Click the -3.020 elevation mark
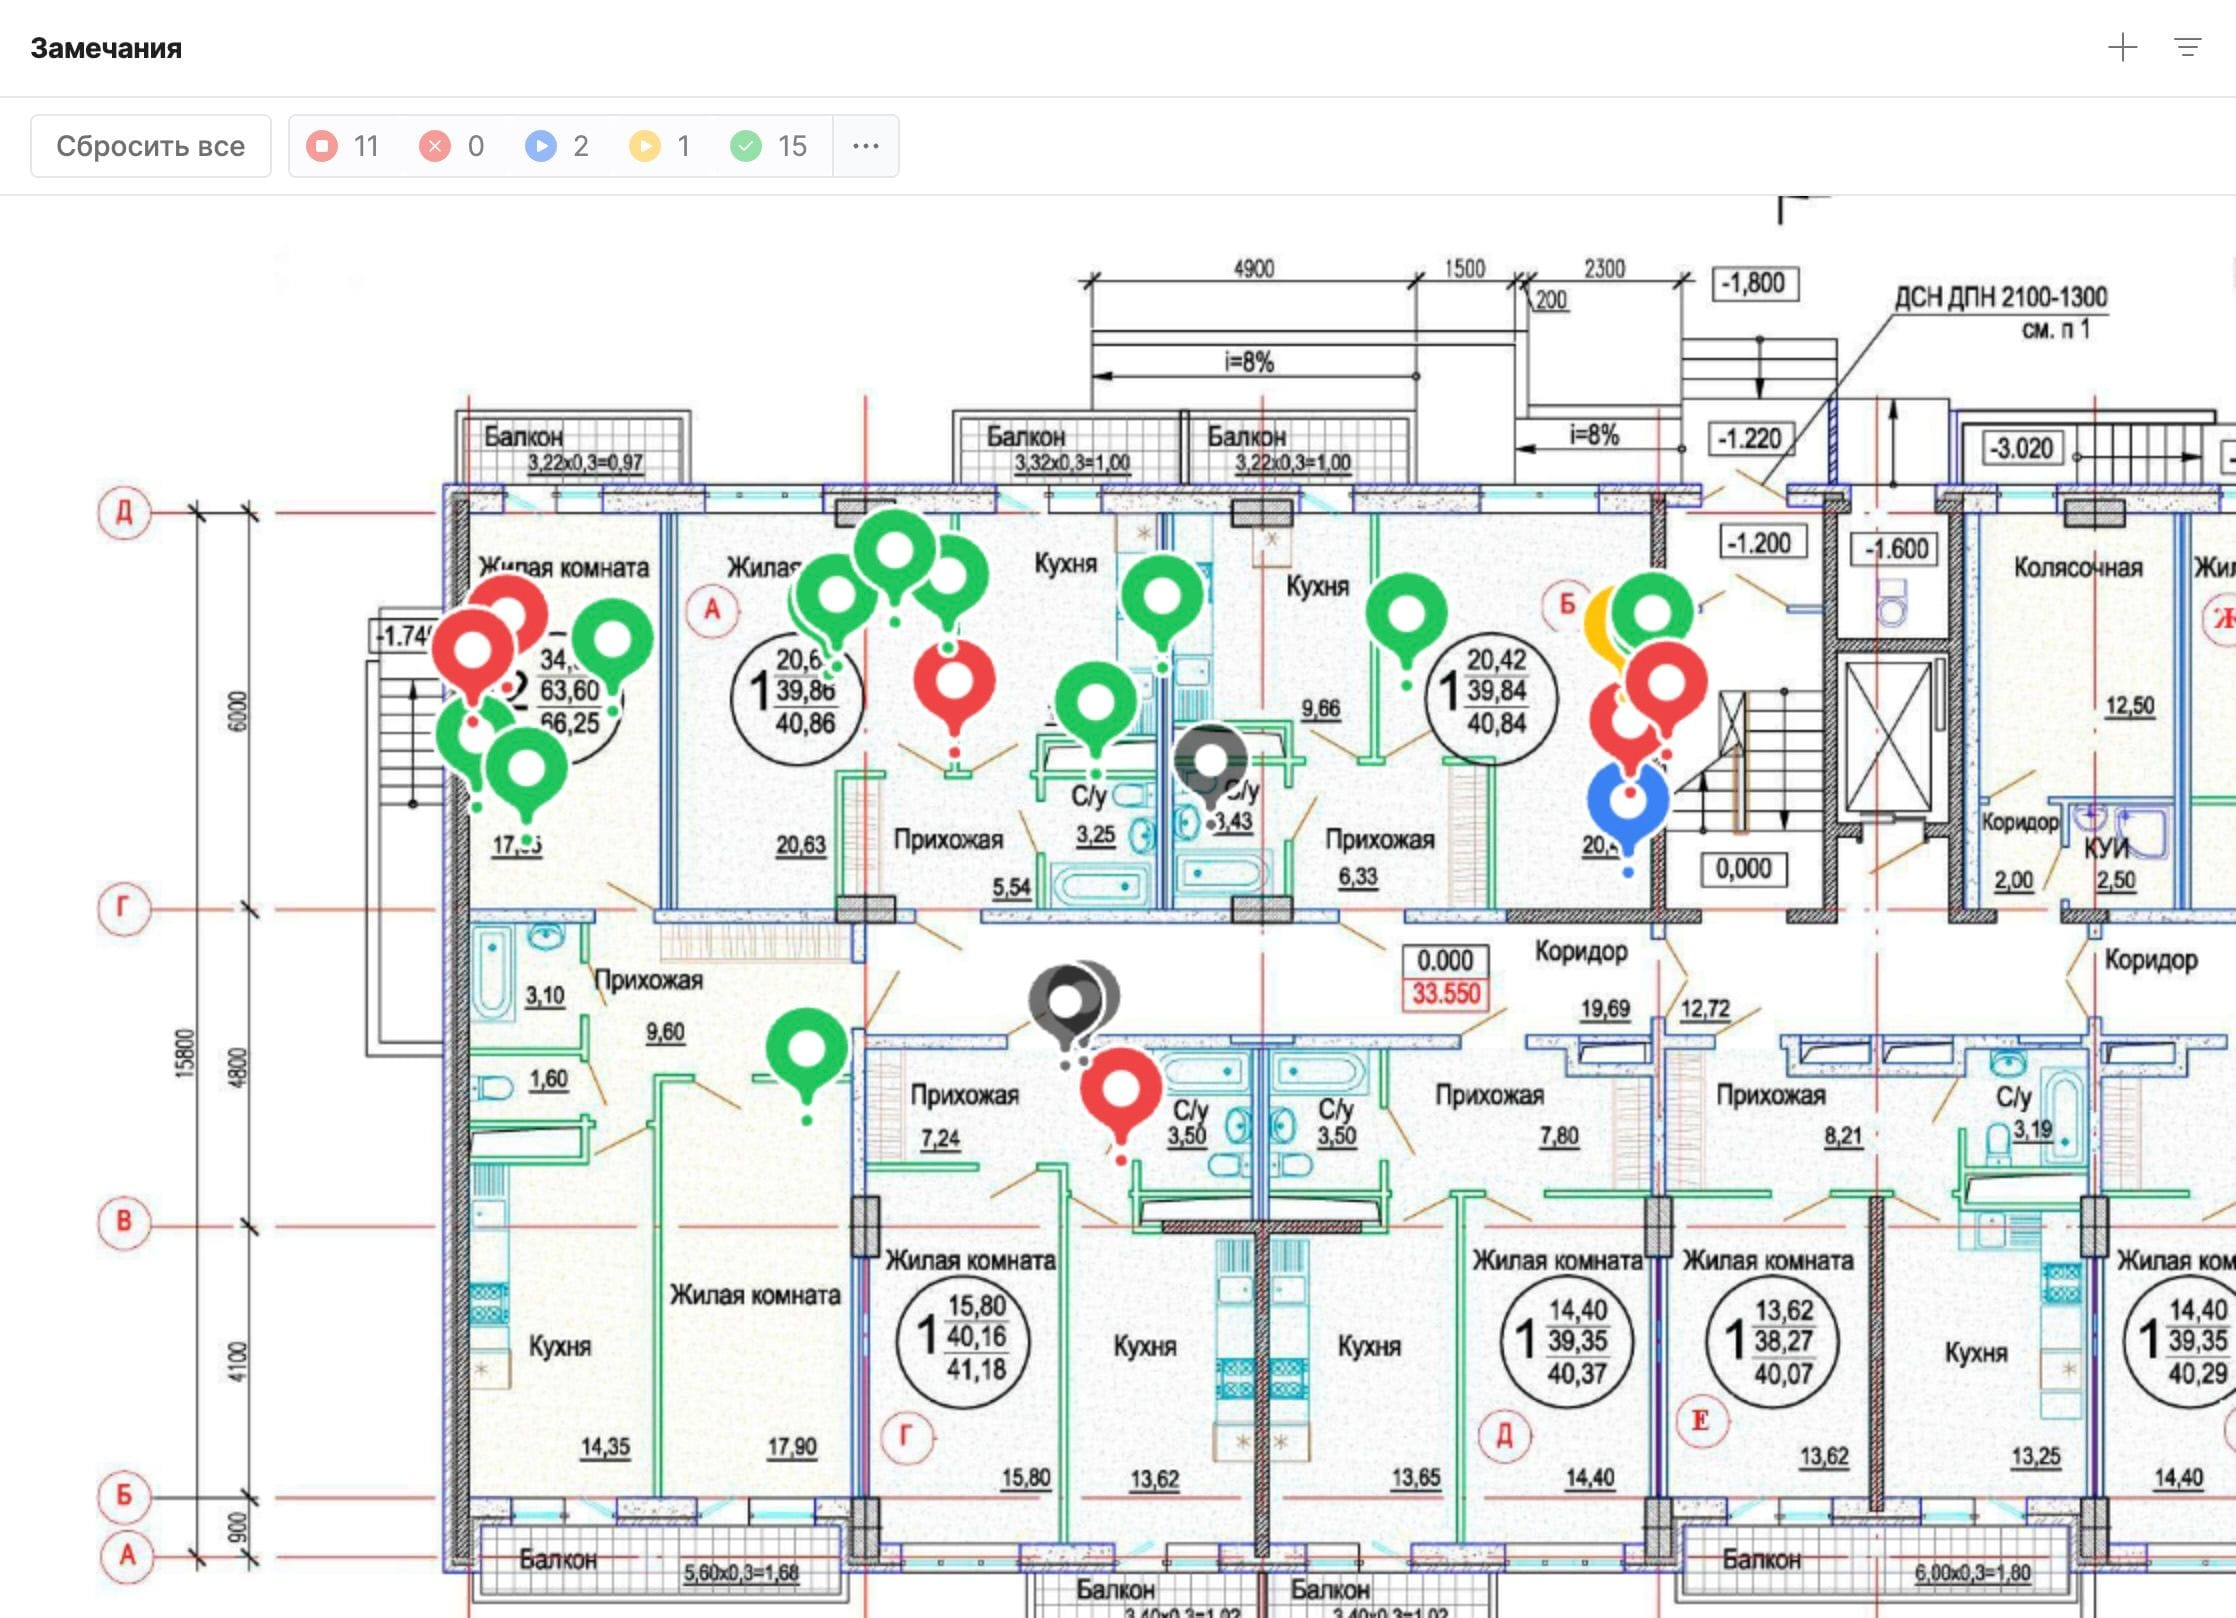This screenshot has height=1618, width=2236. coord(2022,447)
